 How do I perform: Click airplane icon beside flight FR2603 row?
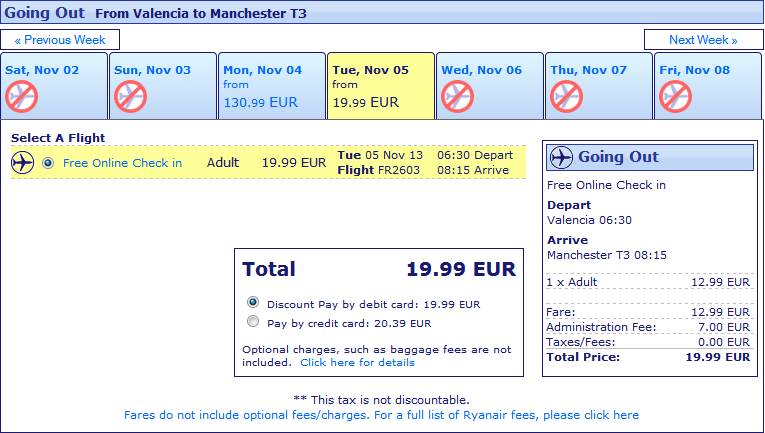(22, 162)
